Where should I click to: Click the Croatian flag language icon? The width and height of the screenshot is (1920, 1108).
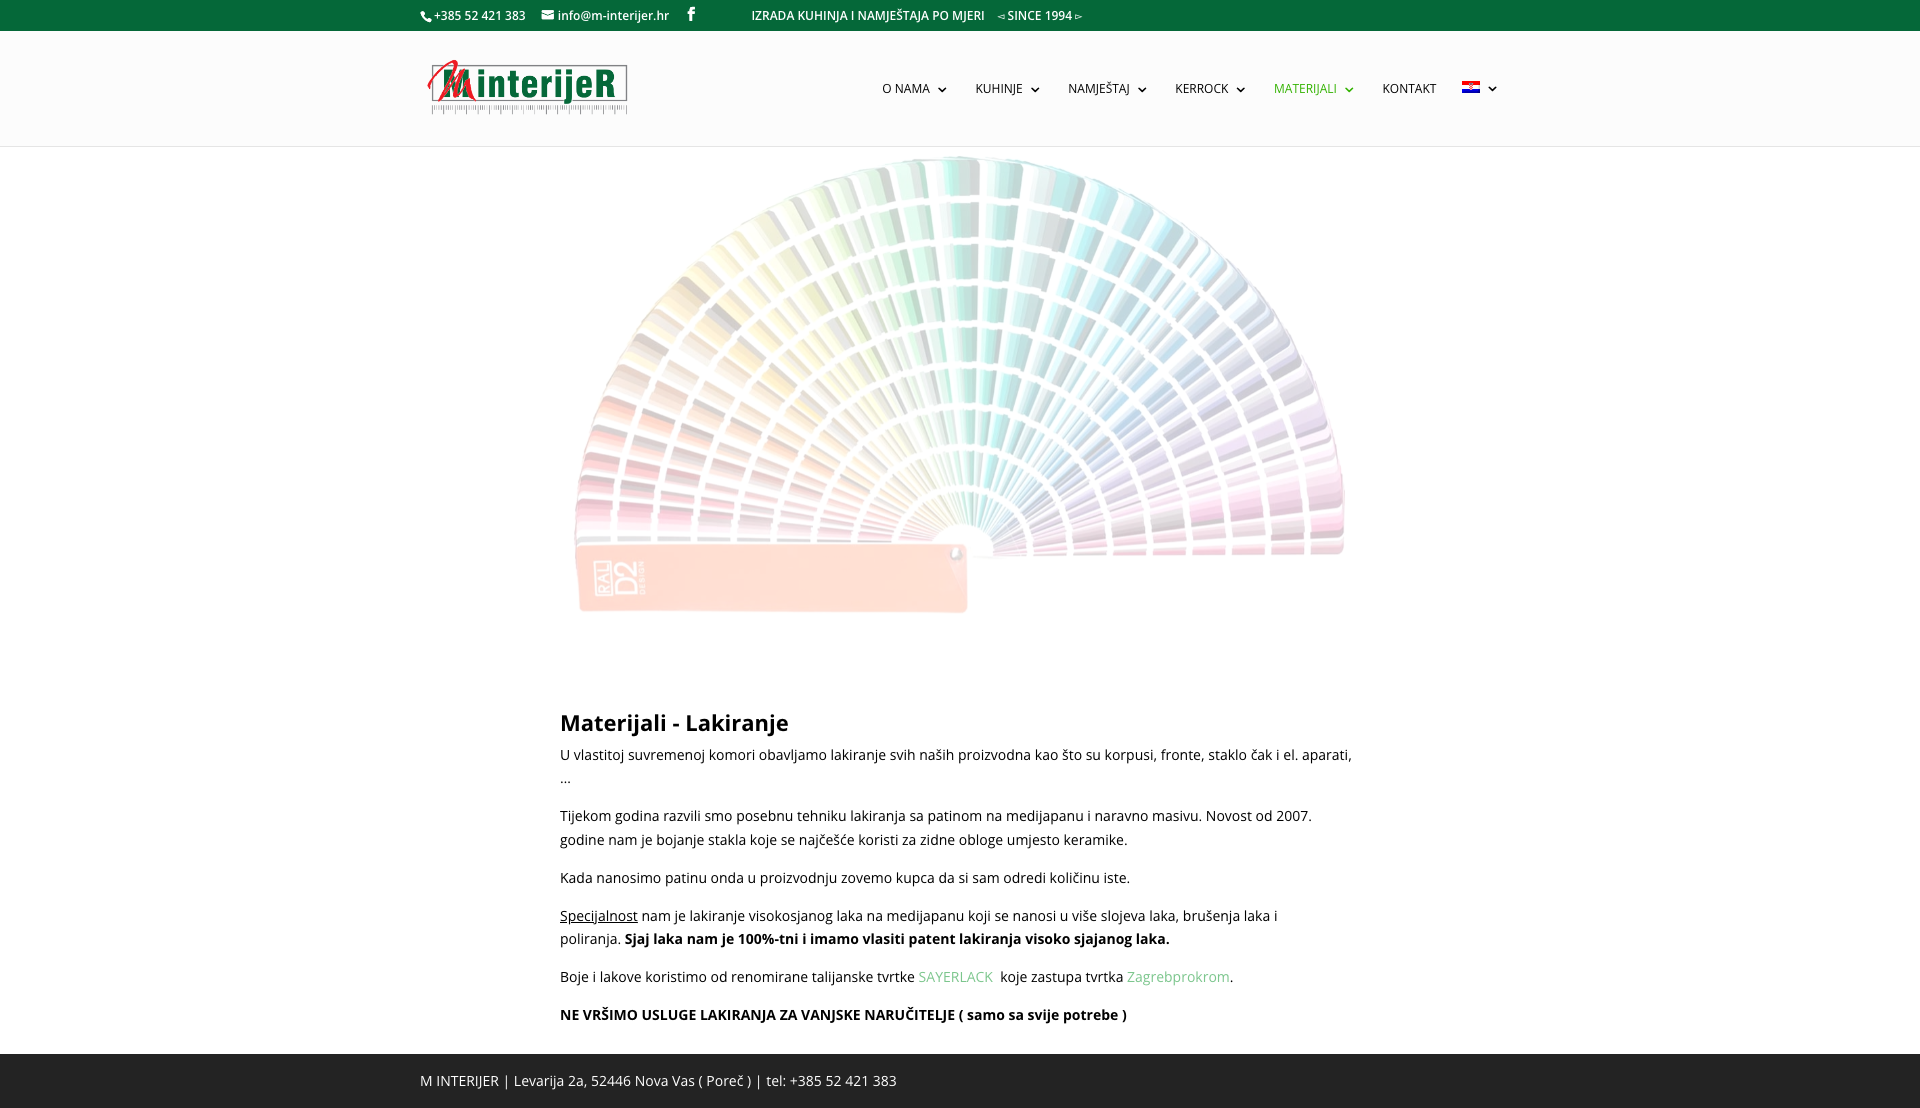[x=1470, y=88]
